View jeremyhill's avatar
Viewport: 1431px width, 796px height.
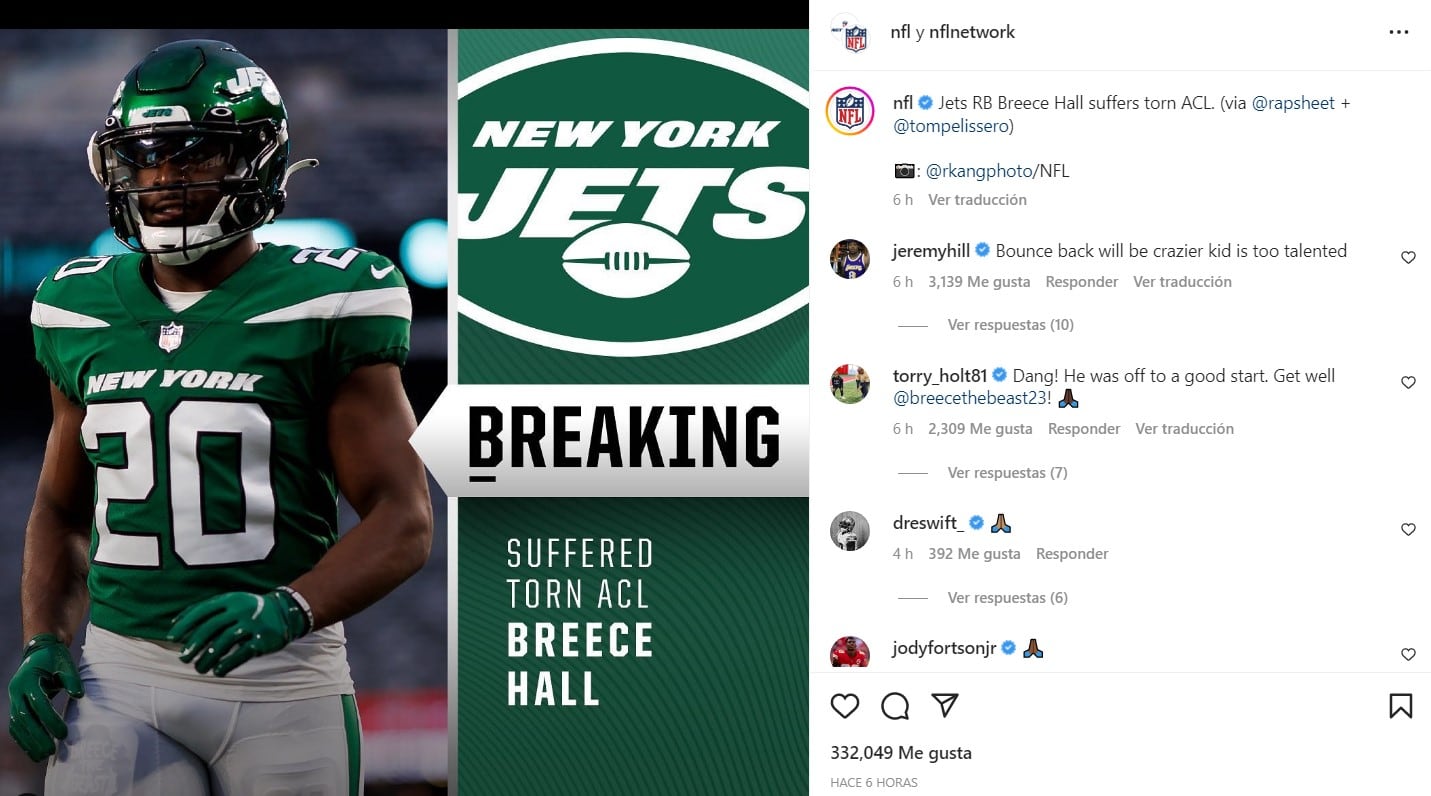coord(850,259)
